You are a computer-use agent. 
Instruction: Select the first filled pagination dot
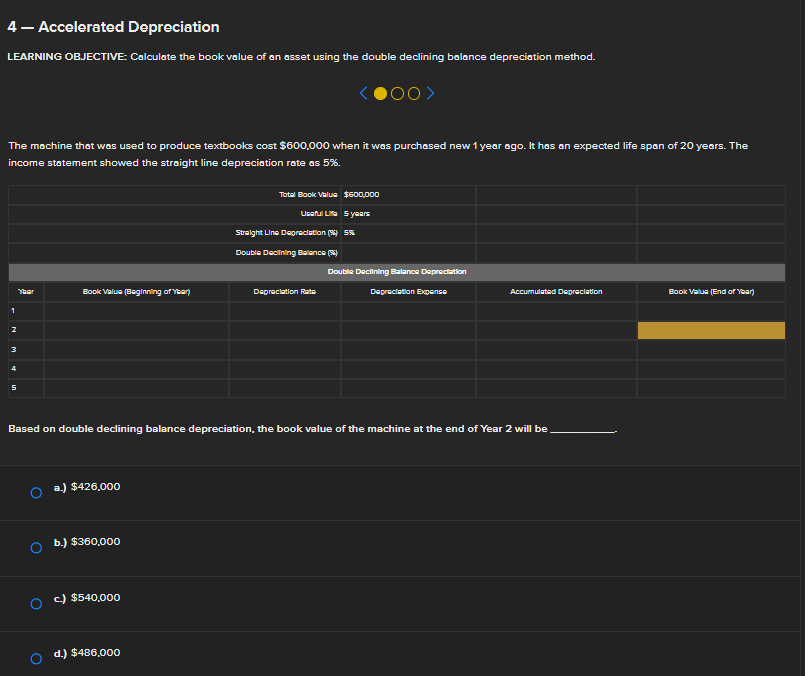(380, 93)
